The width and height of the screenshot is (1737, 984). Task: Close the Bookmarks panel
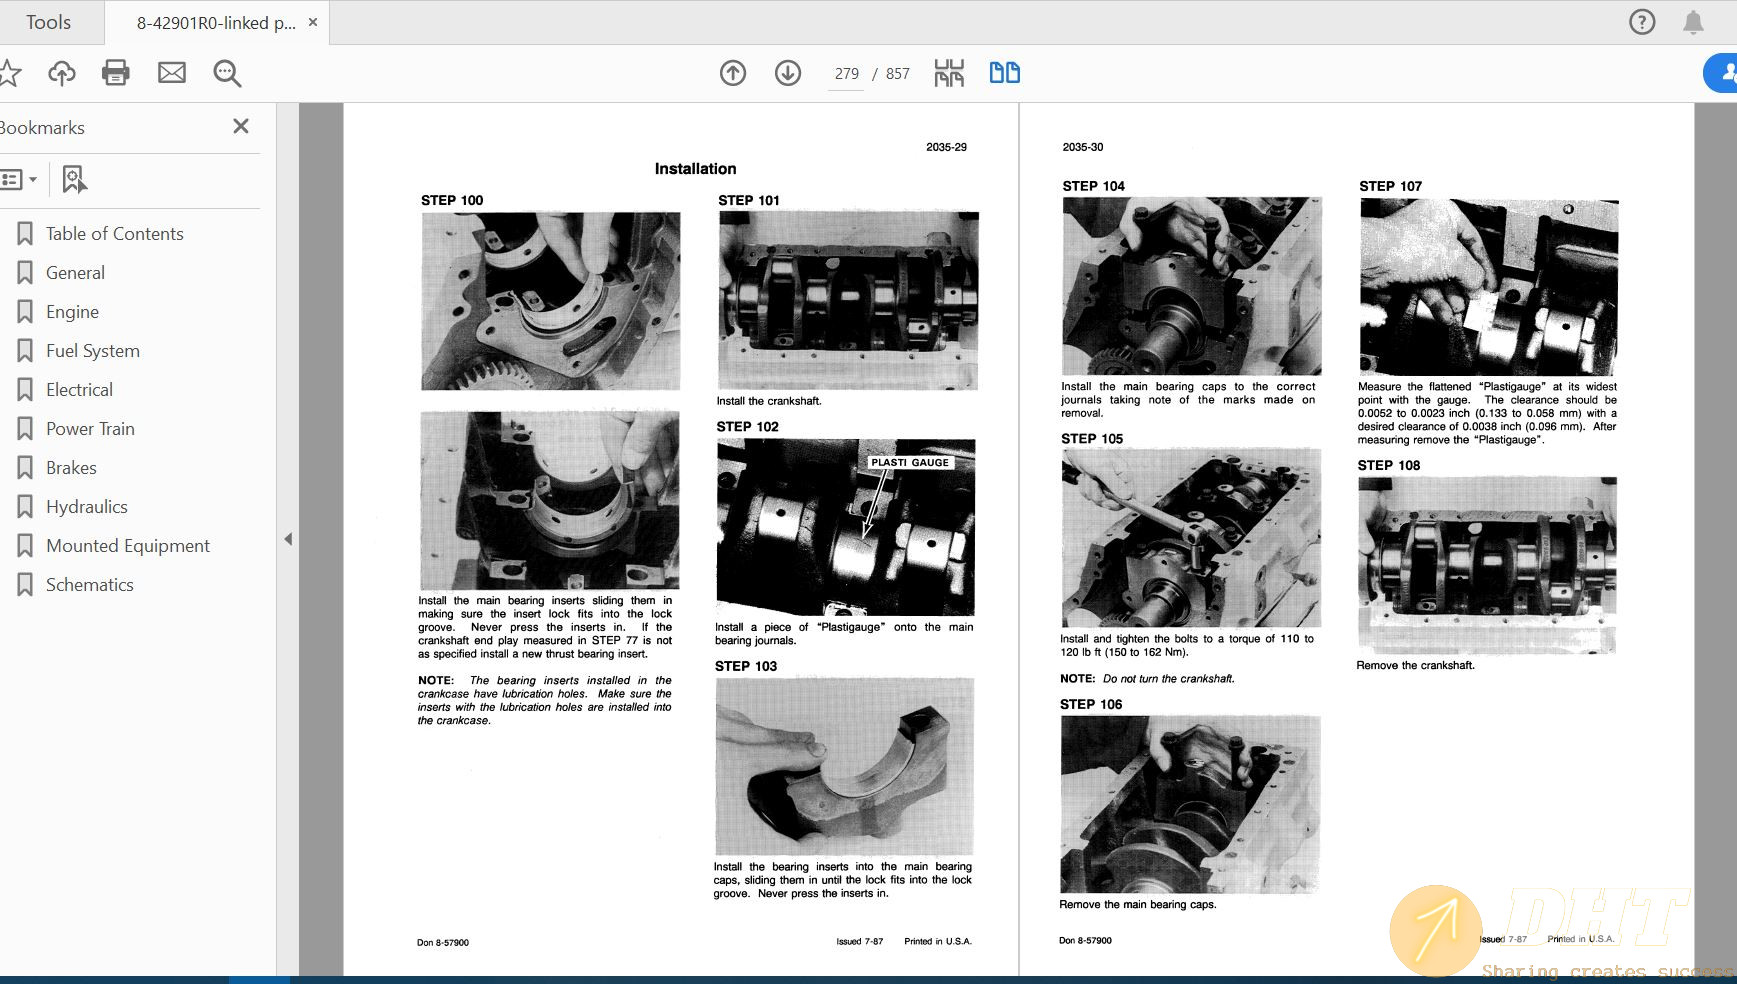point(241,126)
